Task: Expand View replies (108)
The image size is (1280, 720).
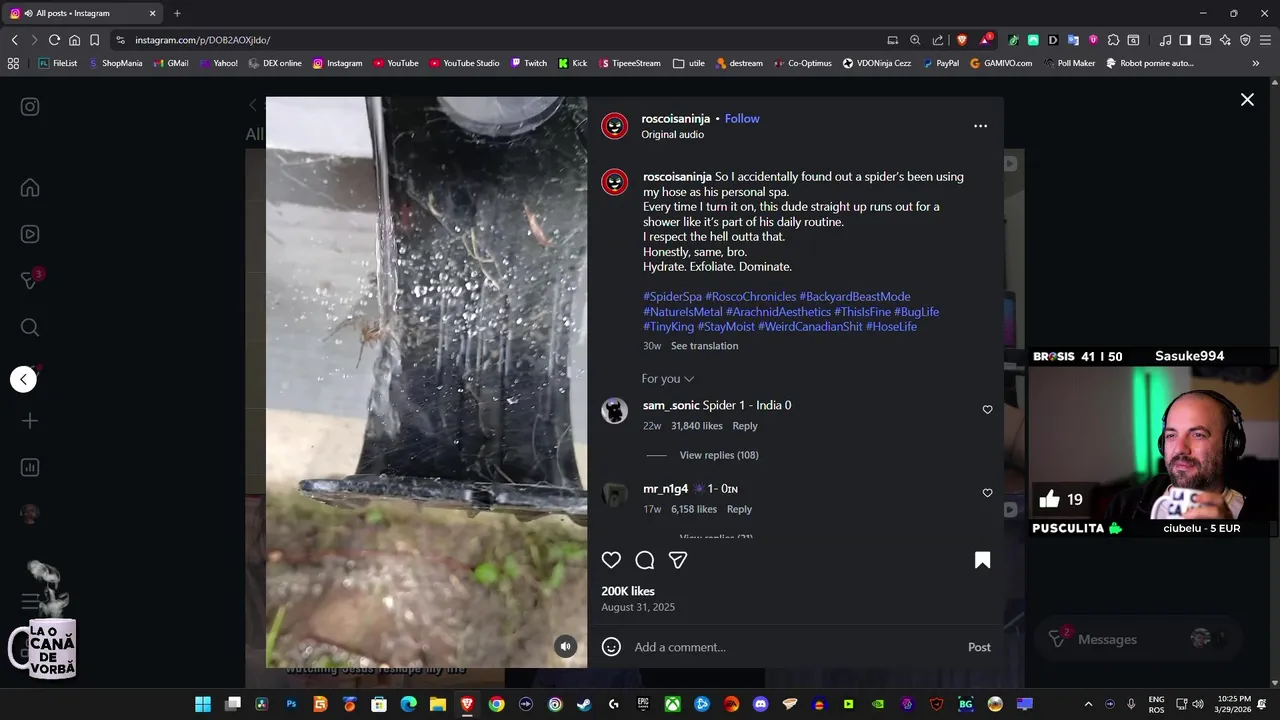Action: tap(719, 455)
